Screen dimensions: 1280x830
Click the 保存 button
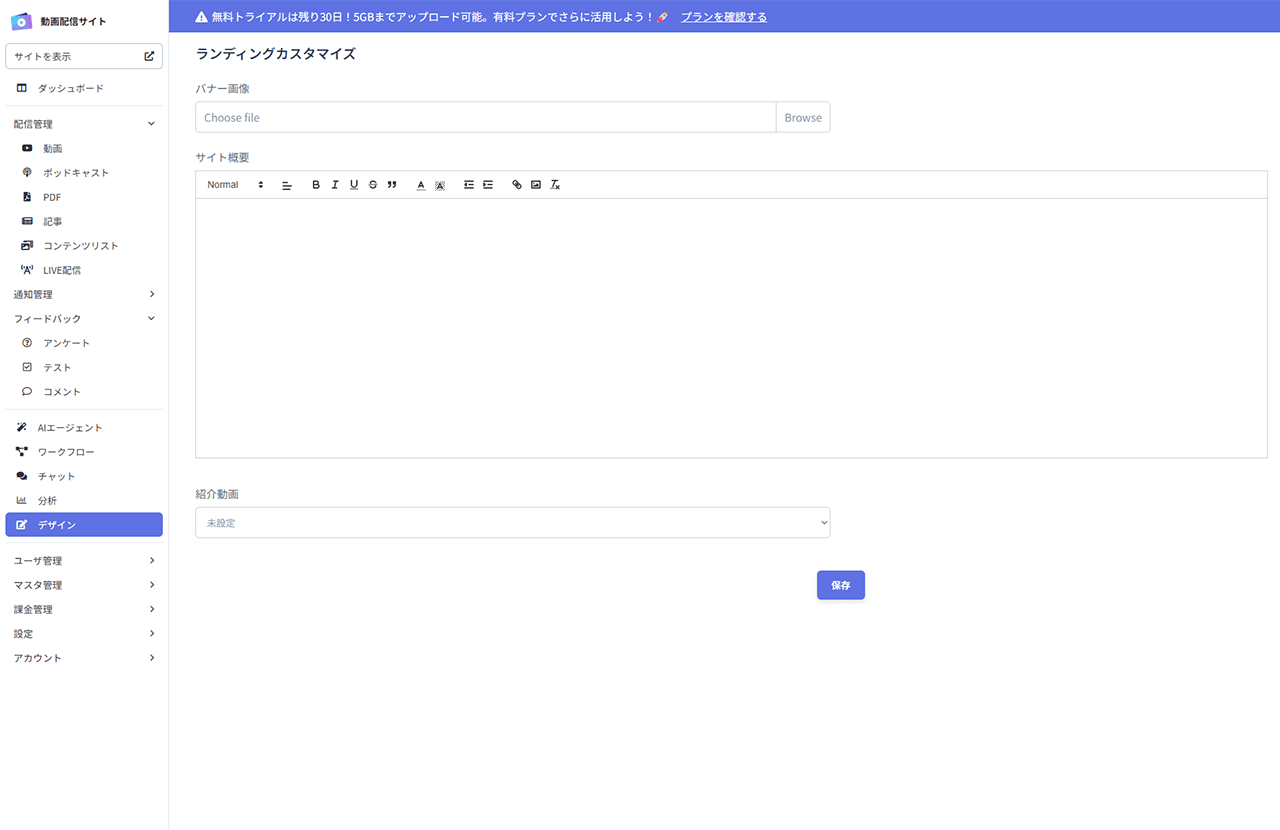[x=840, y=585]
